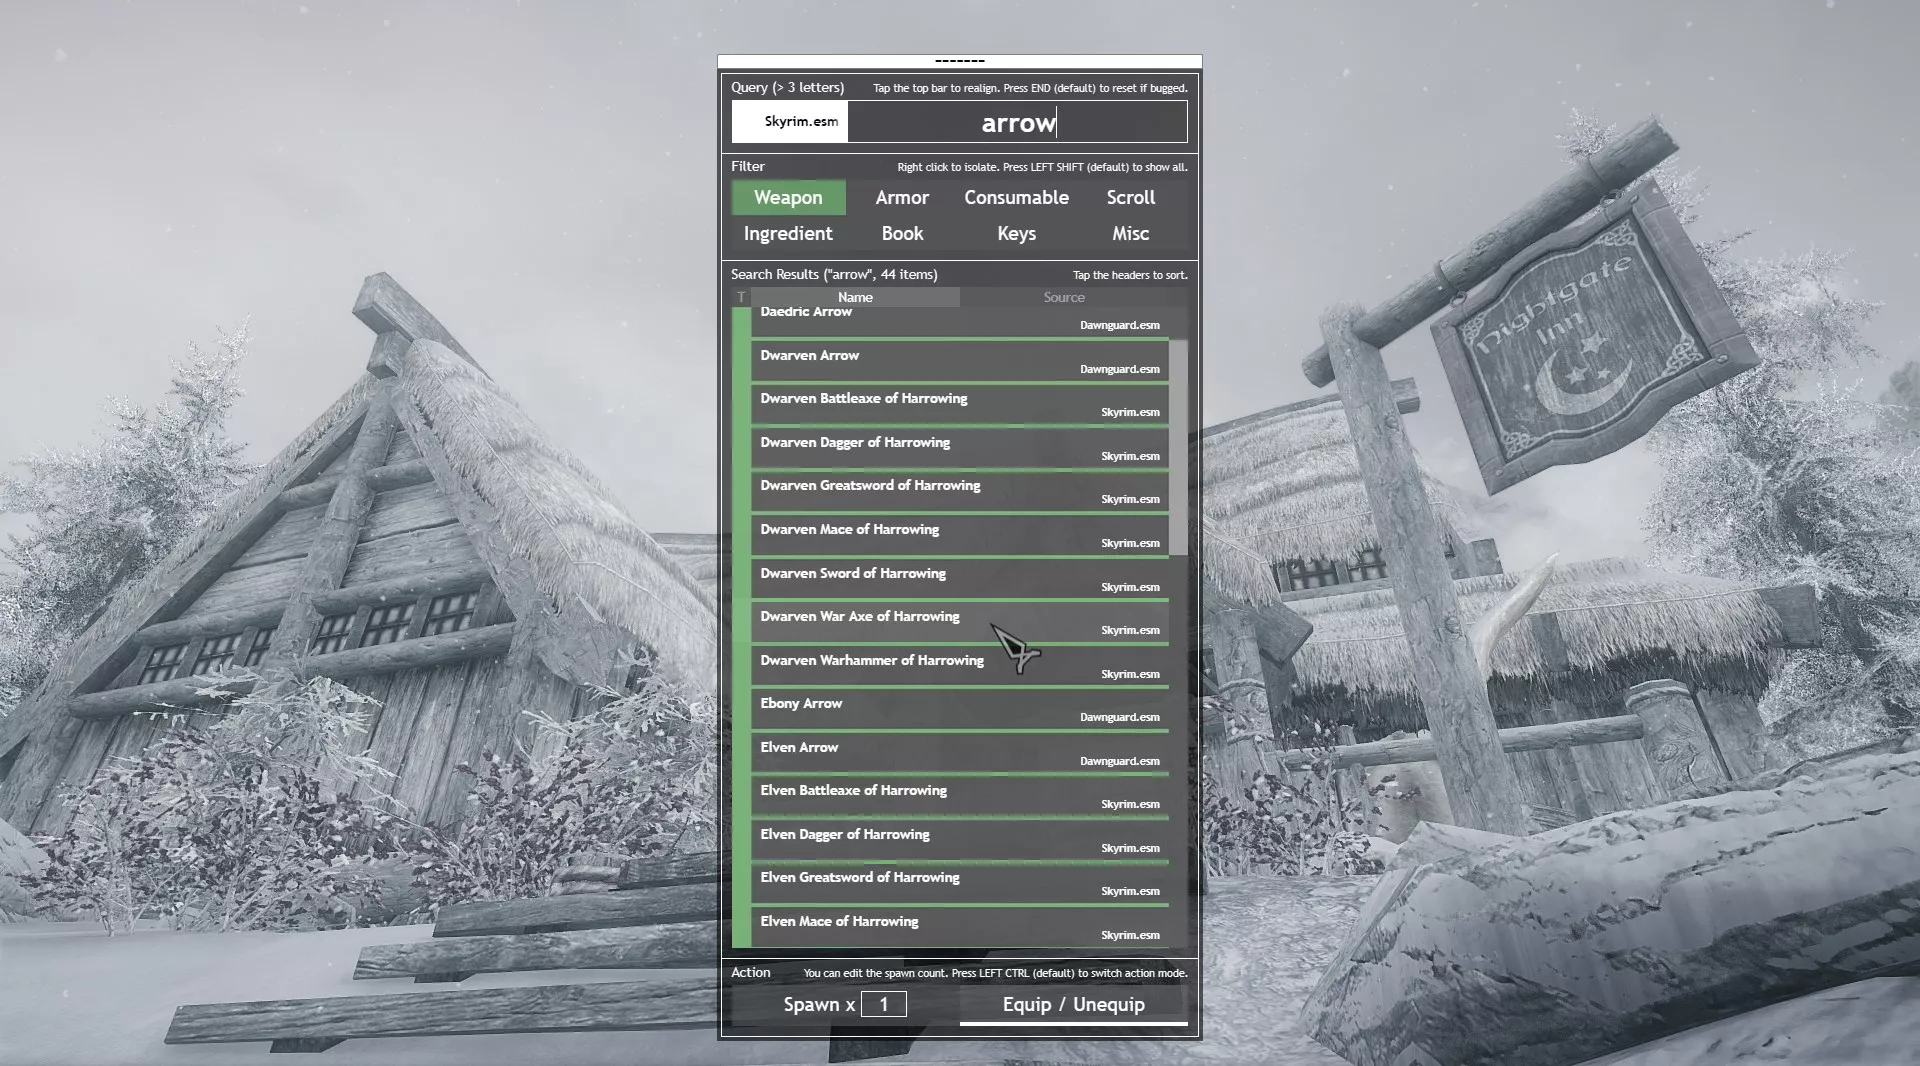Select Dwarven Greatsword of Harrowing
The image size is (1920, 1066).
960,492
